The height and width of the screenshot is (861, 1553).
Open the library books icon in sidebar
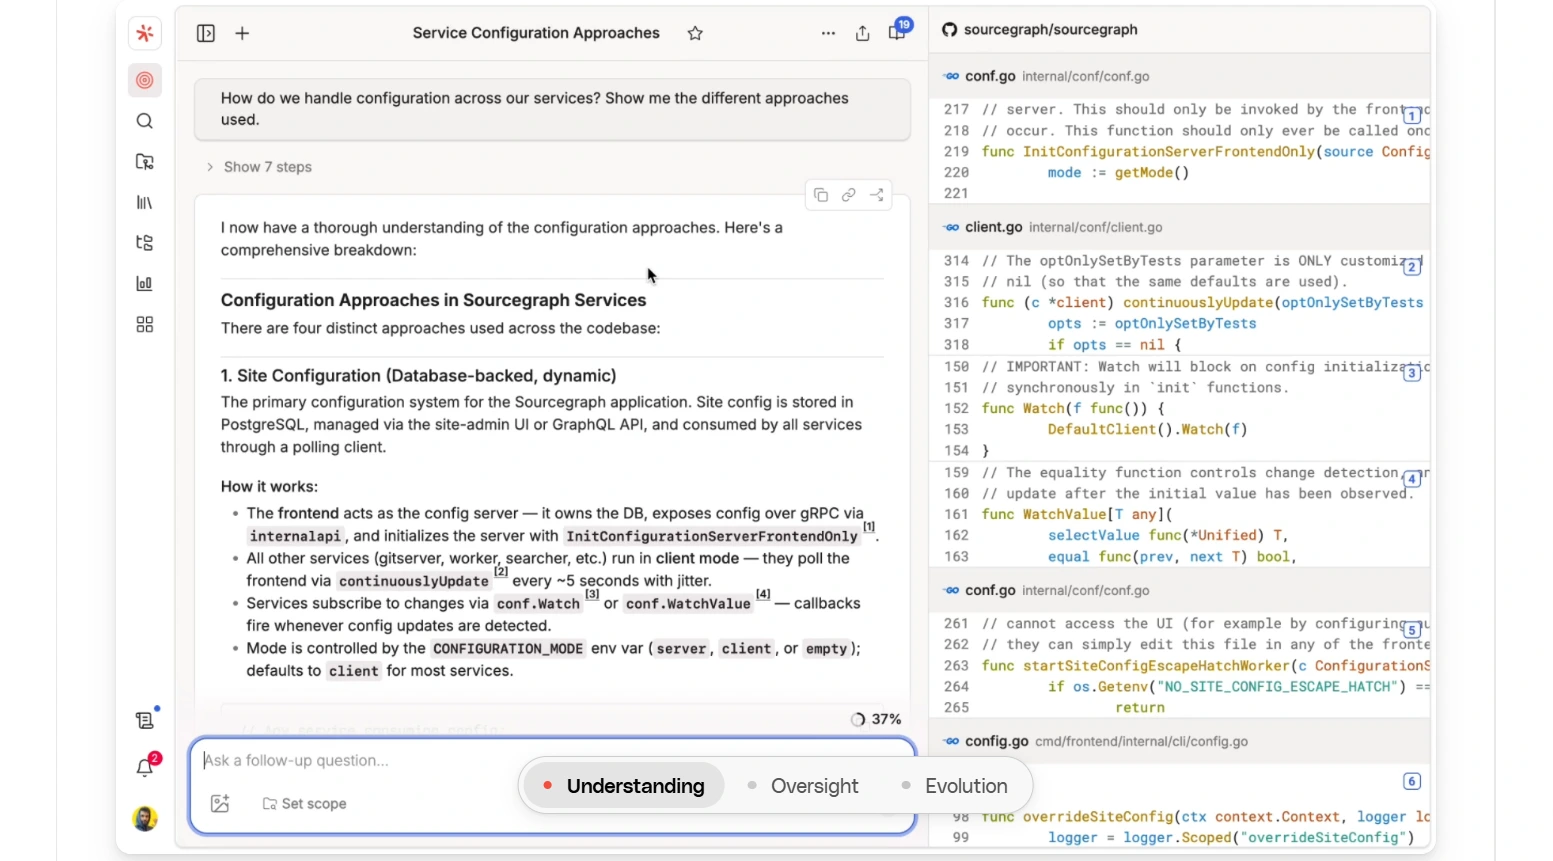point(145,203)
